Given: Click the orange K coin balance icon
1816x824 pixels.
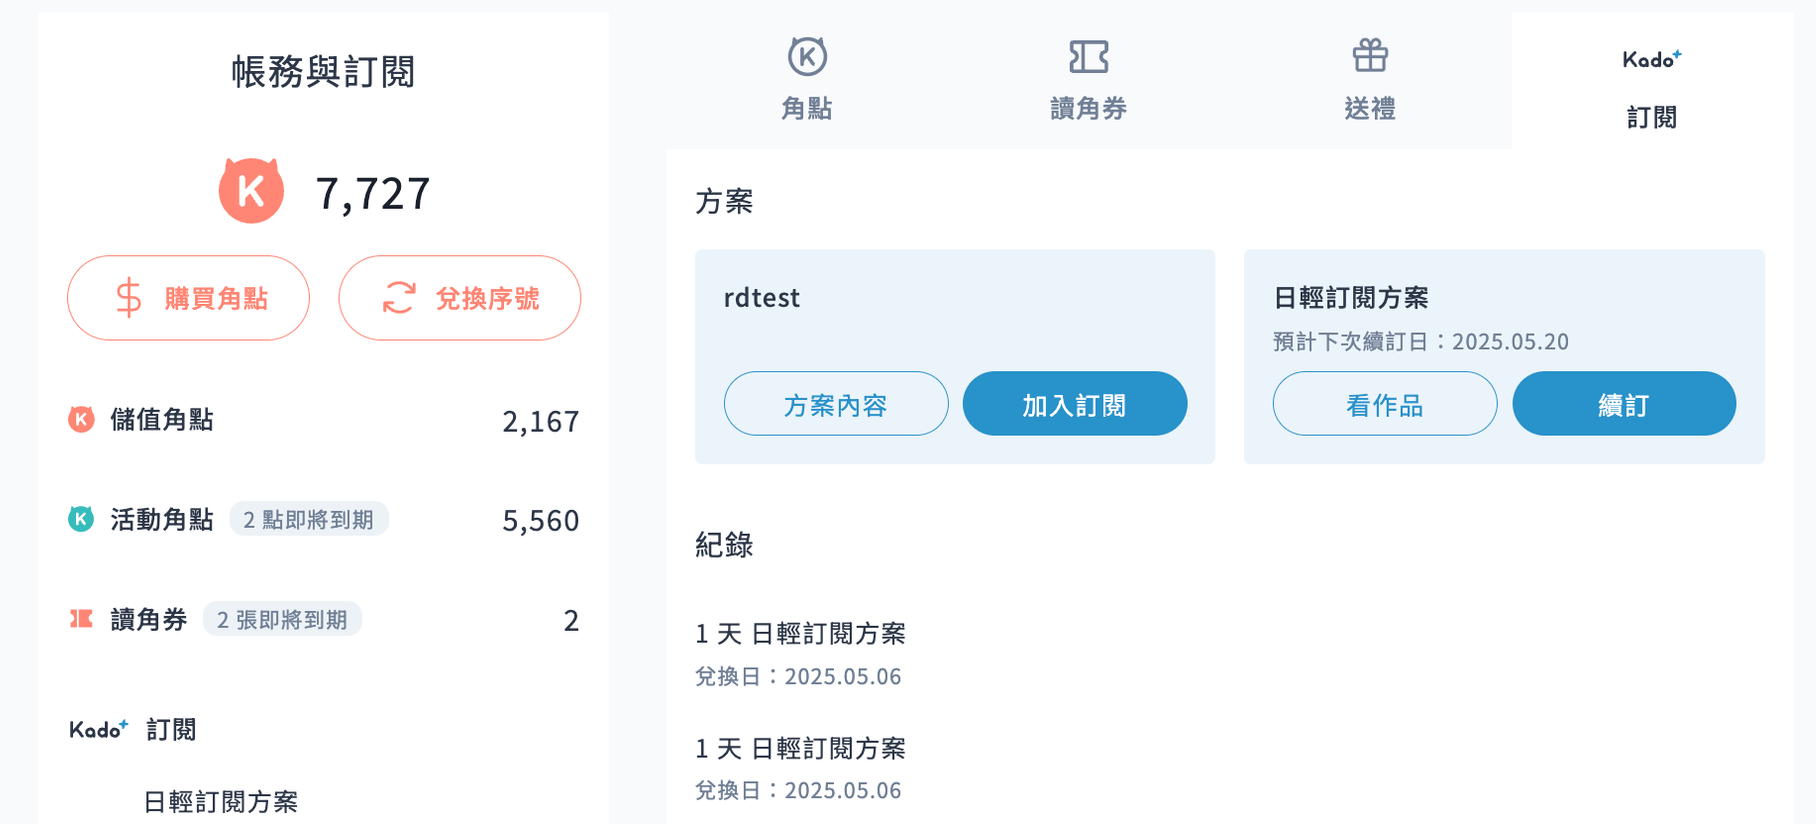Looking at the screenshot, I should tap(251, 190).
